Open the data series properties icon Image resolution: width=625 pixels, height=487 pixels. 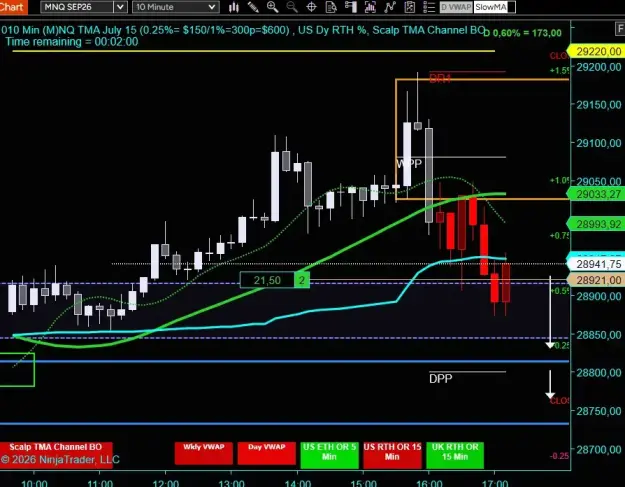pyautogui.click(x=331, y=7)
